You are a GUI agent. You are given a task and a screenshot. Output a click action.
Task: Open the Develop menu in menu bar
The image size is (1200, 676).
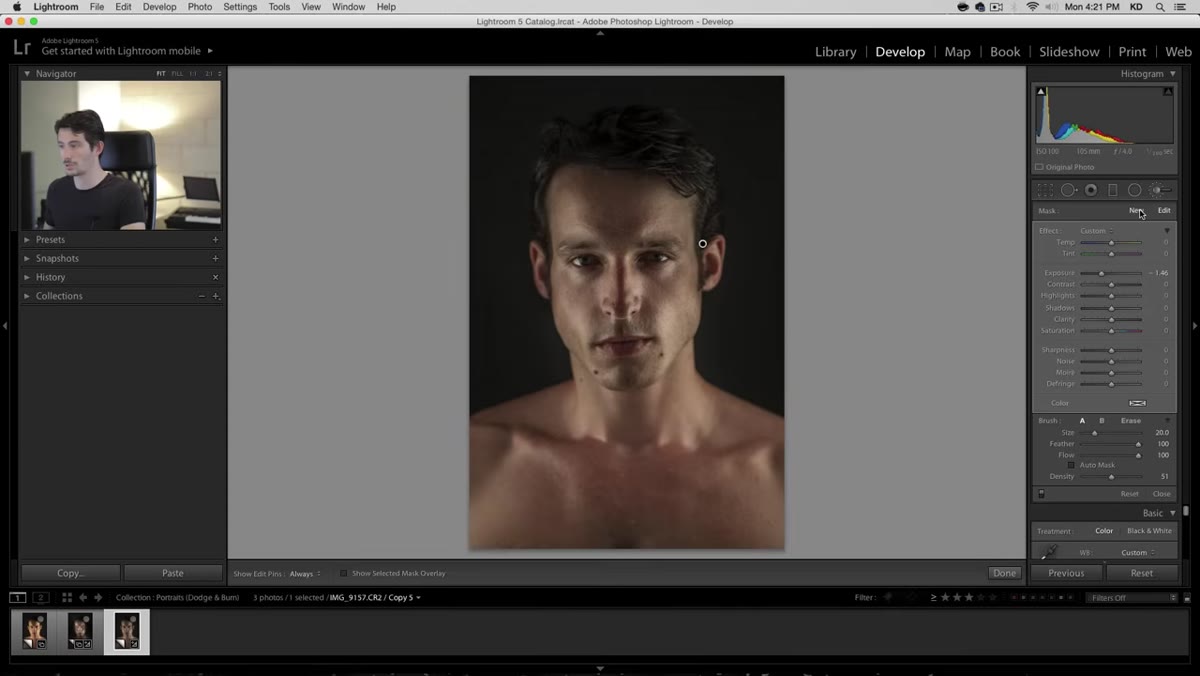[x=159, y=7]
